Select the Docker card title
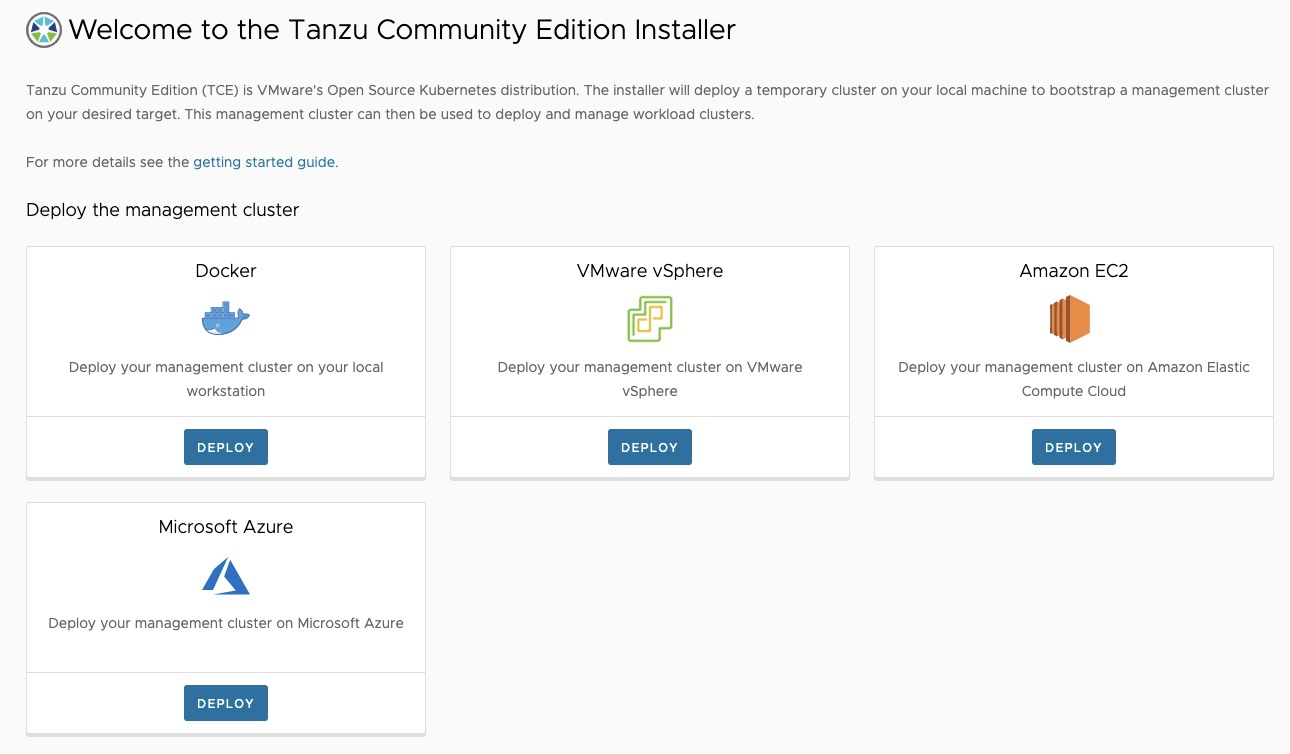Screen dimensions: 1290x754 [225, 271]
